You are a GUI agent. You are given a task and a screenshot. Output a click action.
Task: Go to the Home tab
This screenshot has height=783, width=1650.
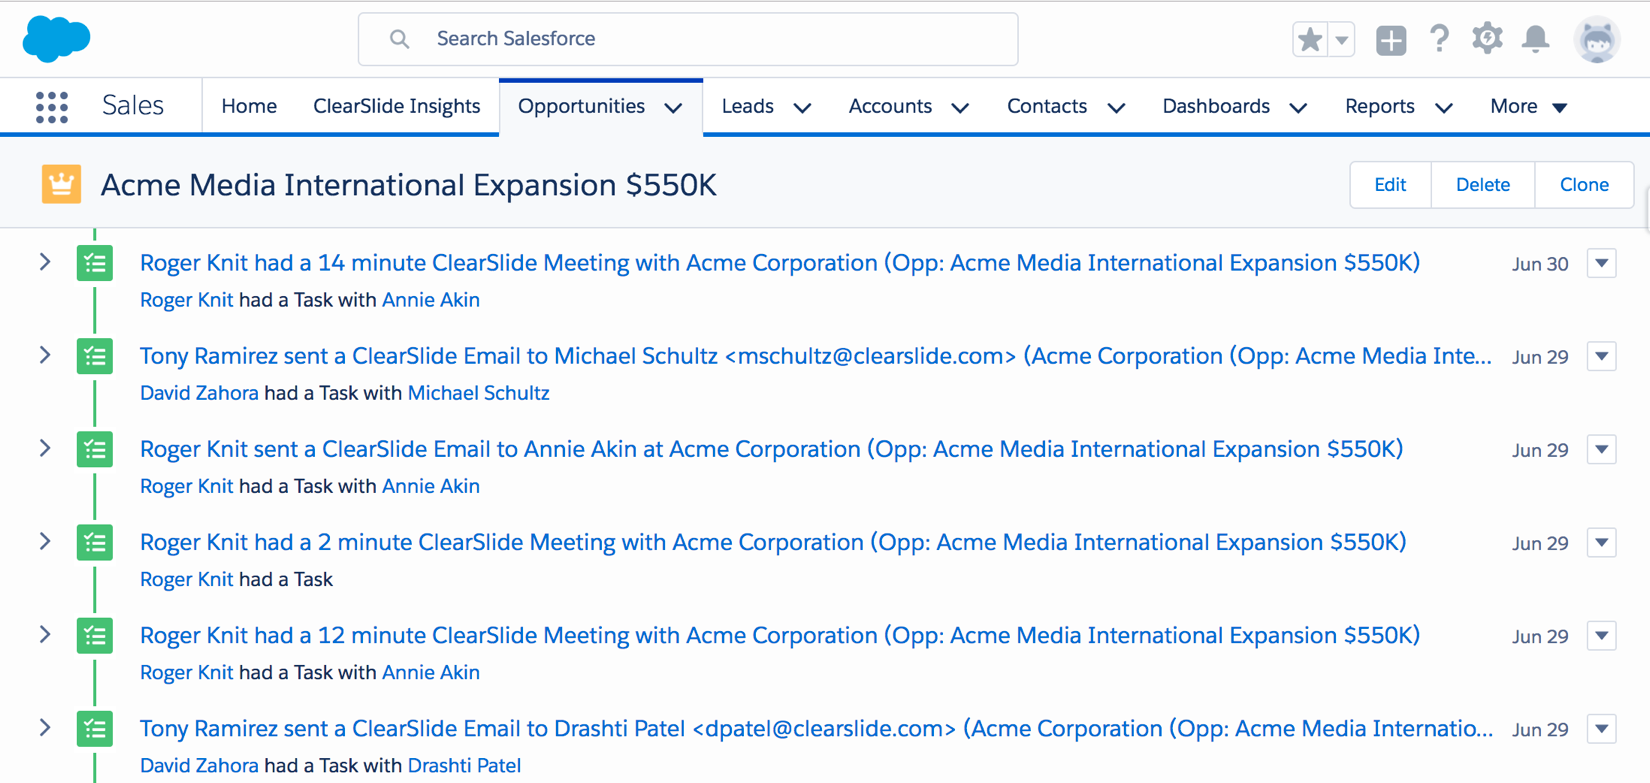[x=249, y=106]
